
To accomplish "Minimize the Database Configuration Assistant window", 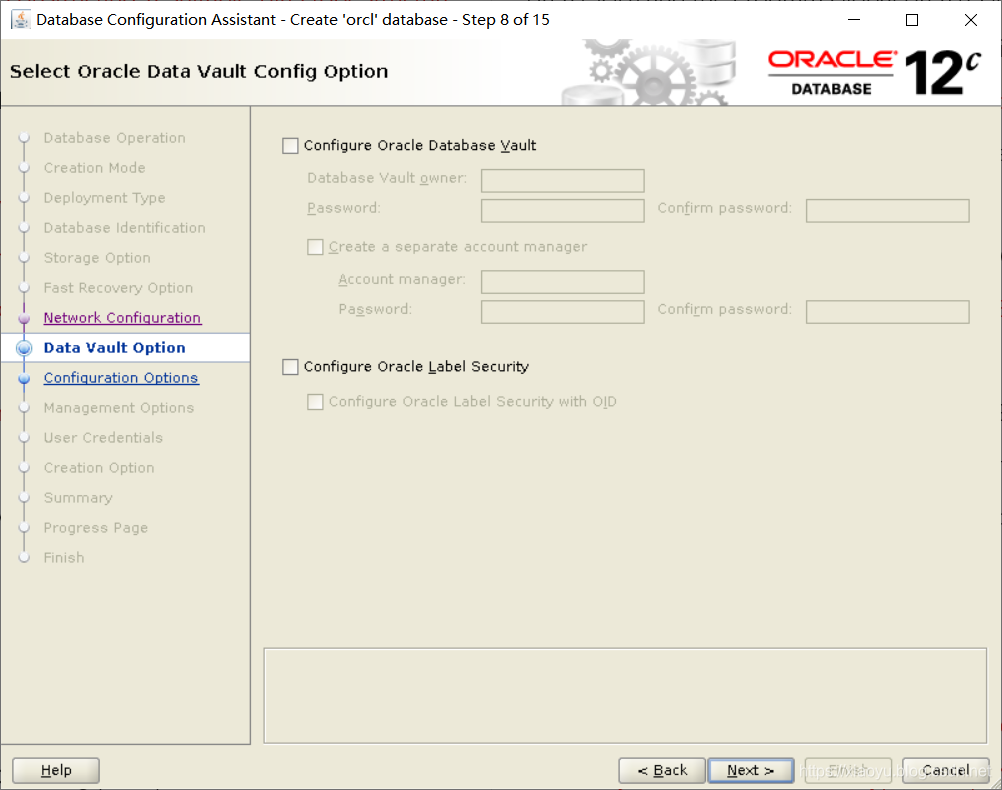I will (854, 20).
